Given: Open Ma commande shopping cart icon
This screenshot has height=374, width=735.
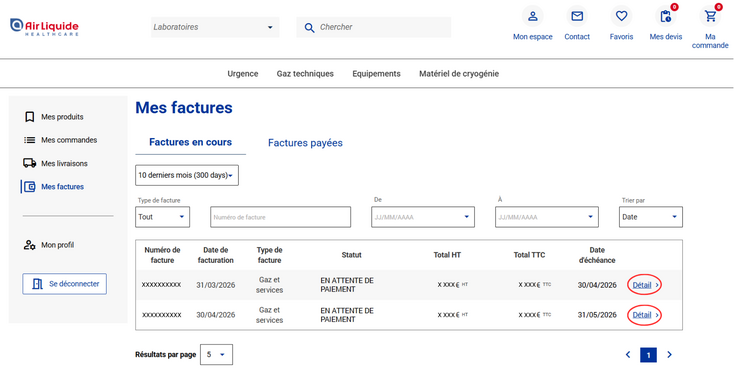Looking at the screenshot, I should [x=710, y=16].
